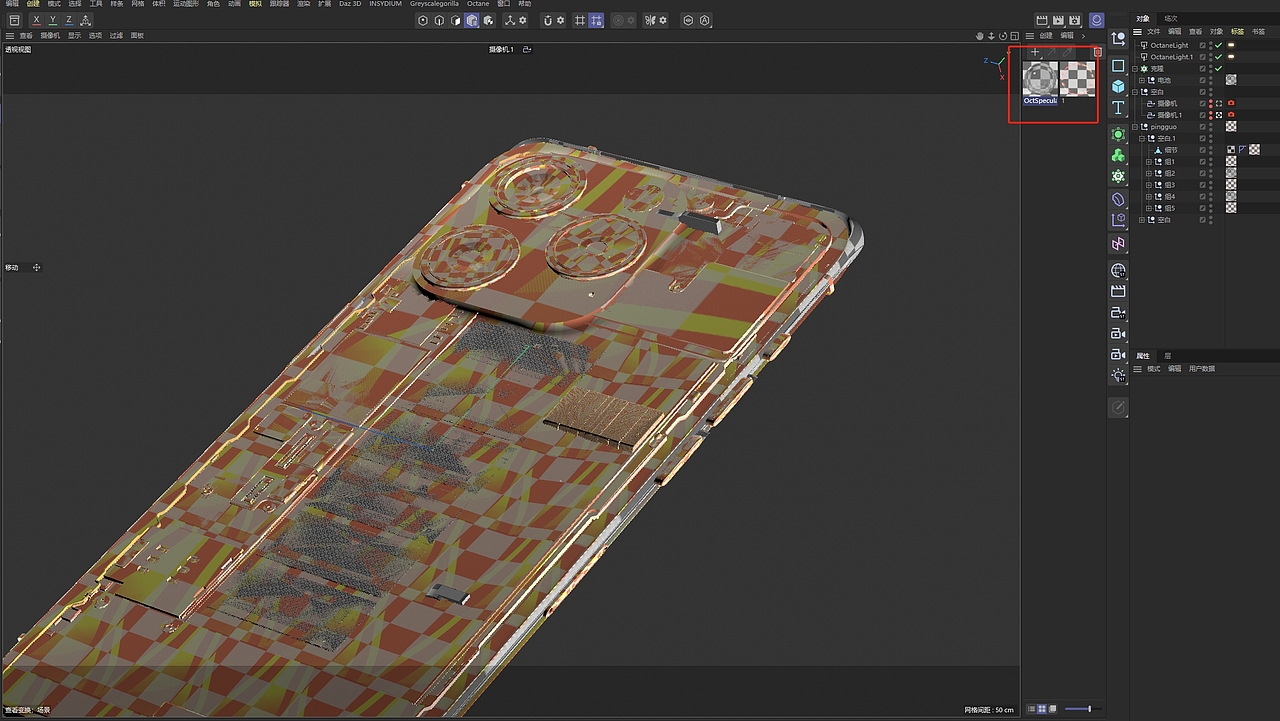
Task: Expand the 电池 object
Action: [x=1142, y=80]
